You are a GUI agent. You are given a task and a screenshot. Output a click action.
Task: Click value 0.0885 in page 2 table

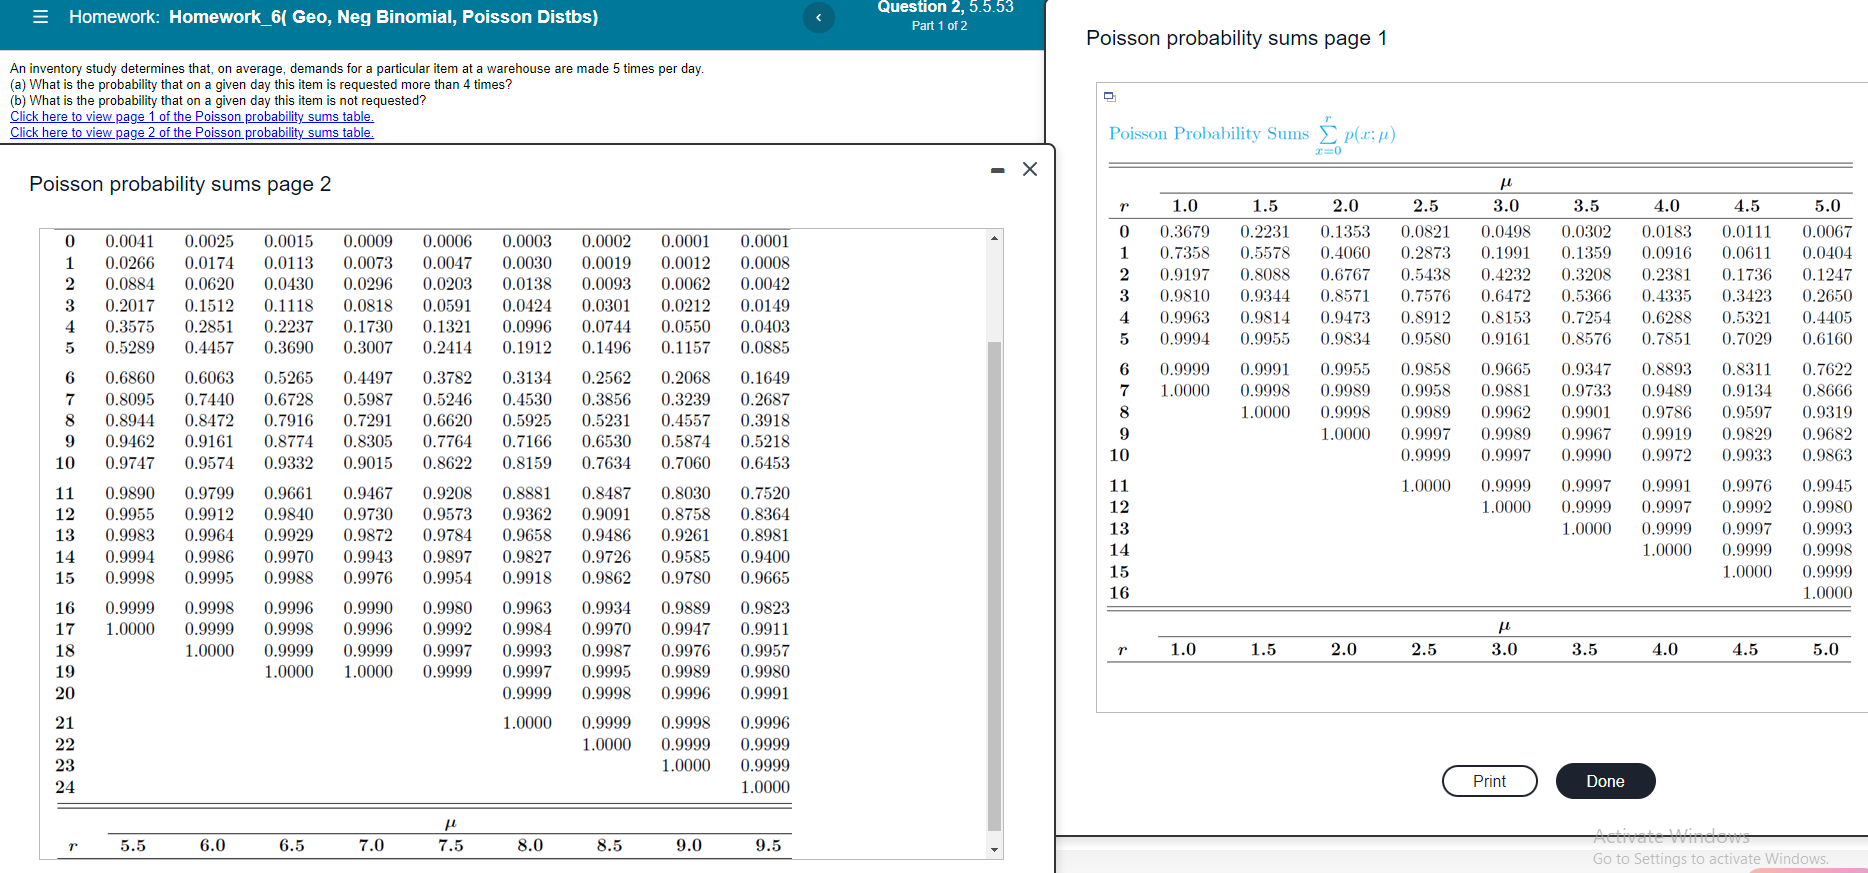tap(765, 347)
